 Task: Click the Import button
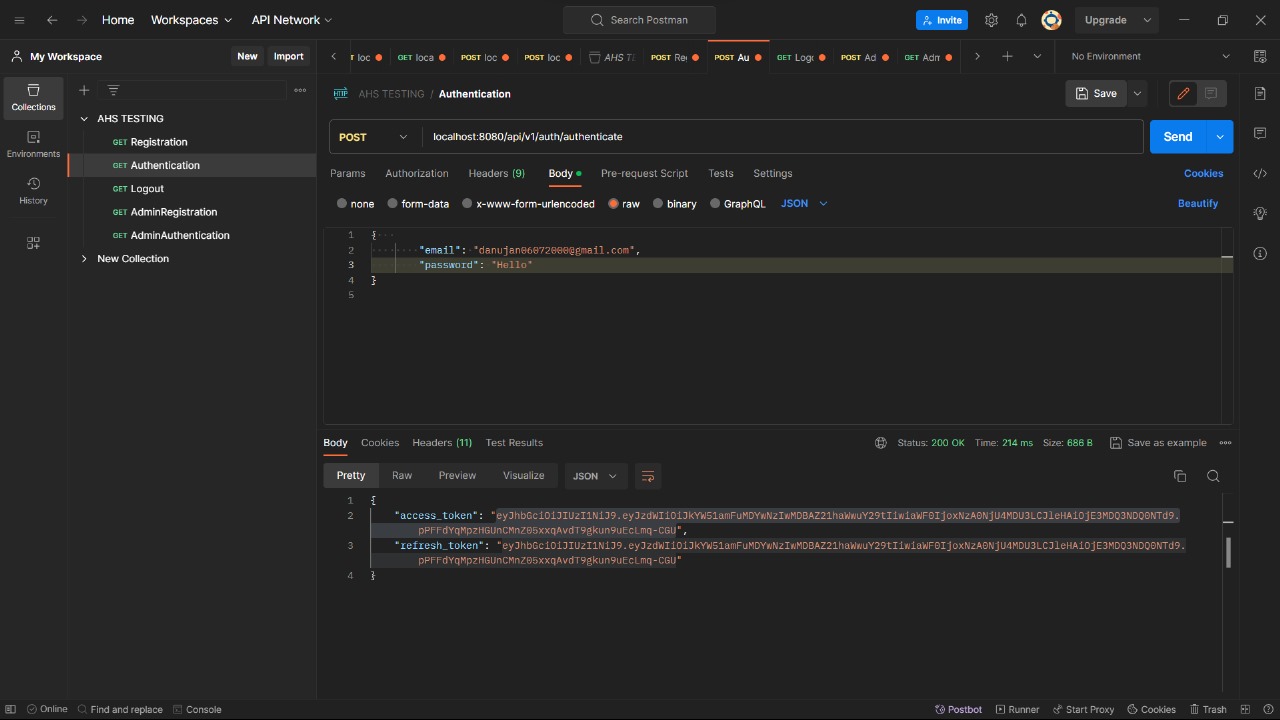tap(289, 57)
